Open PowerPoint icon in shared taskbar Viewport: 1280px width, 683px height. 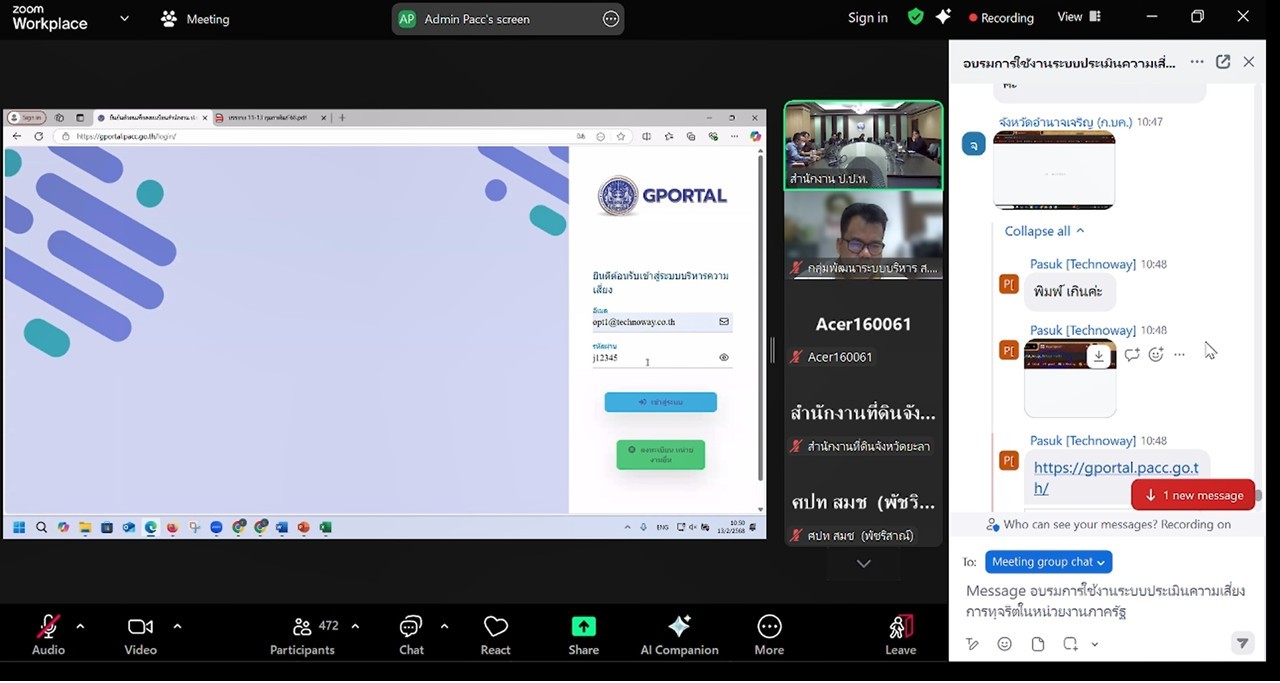[303, 527]
